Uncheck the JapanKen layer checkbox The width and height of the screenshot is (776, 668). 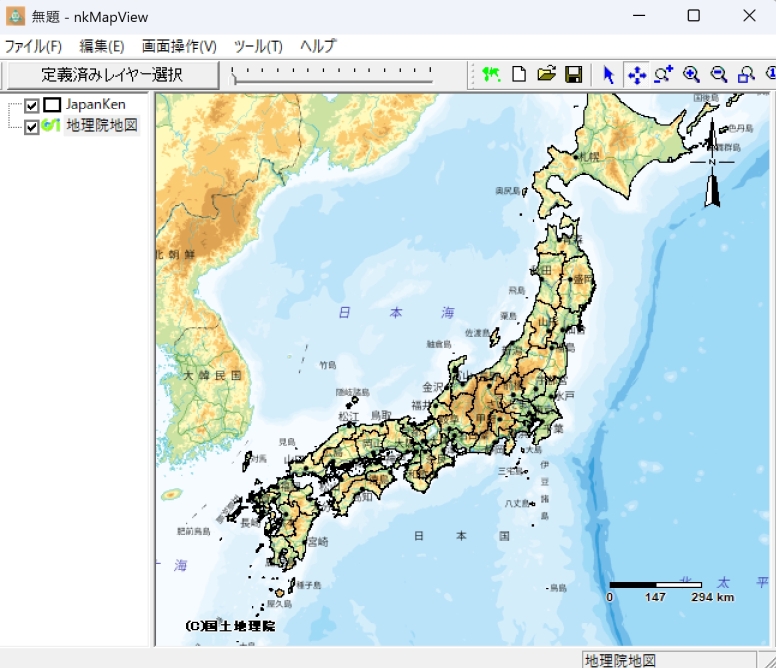pos(32,105)
